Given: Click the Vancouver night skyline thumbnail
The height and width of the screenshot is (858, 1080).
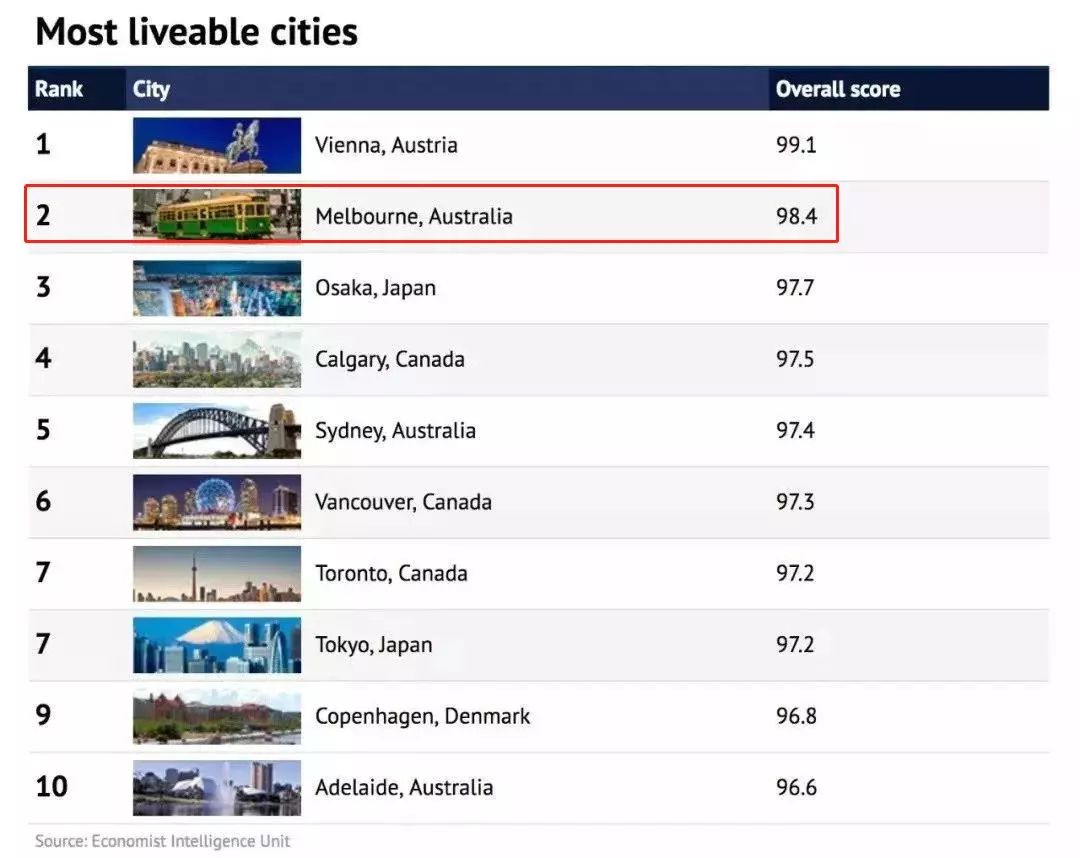Looking at the screenshot, I should pos(216,502).
